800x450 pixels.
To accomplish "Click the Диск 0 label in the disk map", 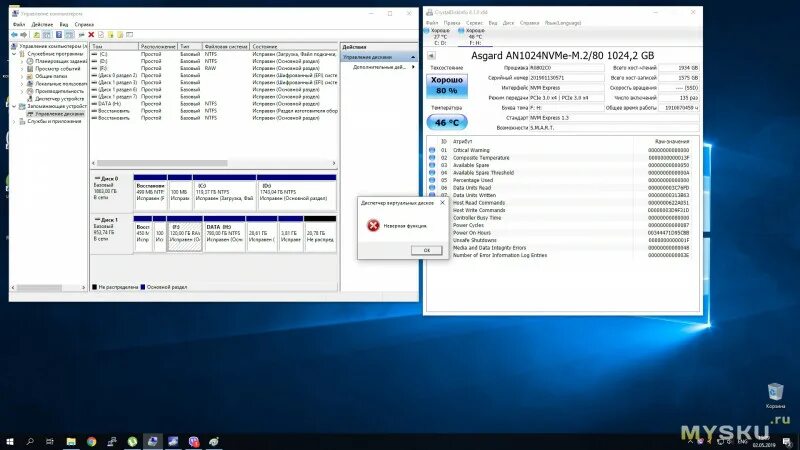I will (109, 179).
